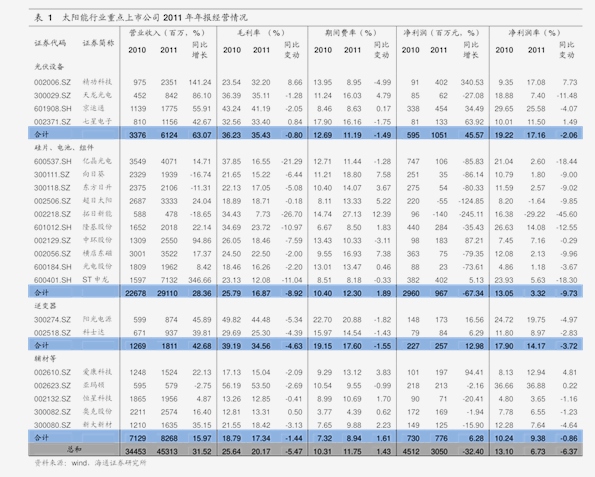The height and width of the screenshot is (477, 595).
Task: Select the net profit growth 340.53
Action: click(472, 82)
